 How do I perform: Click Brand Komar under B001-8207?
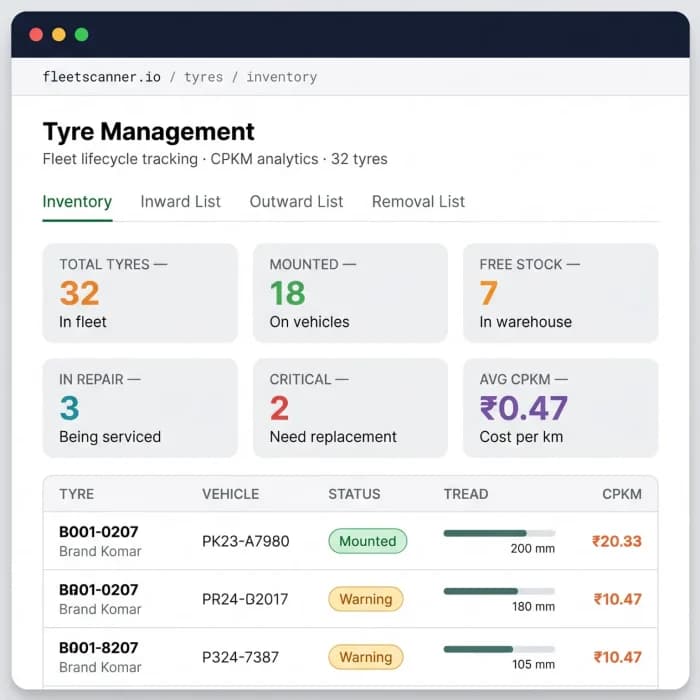click(100, 667)
